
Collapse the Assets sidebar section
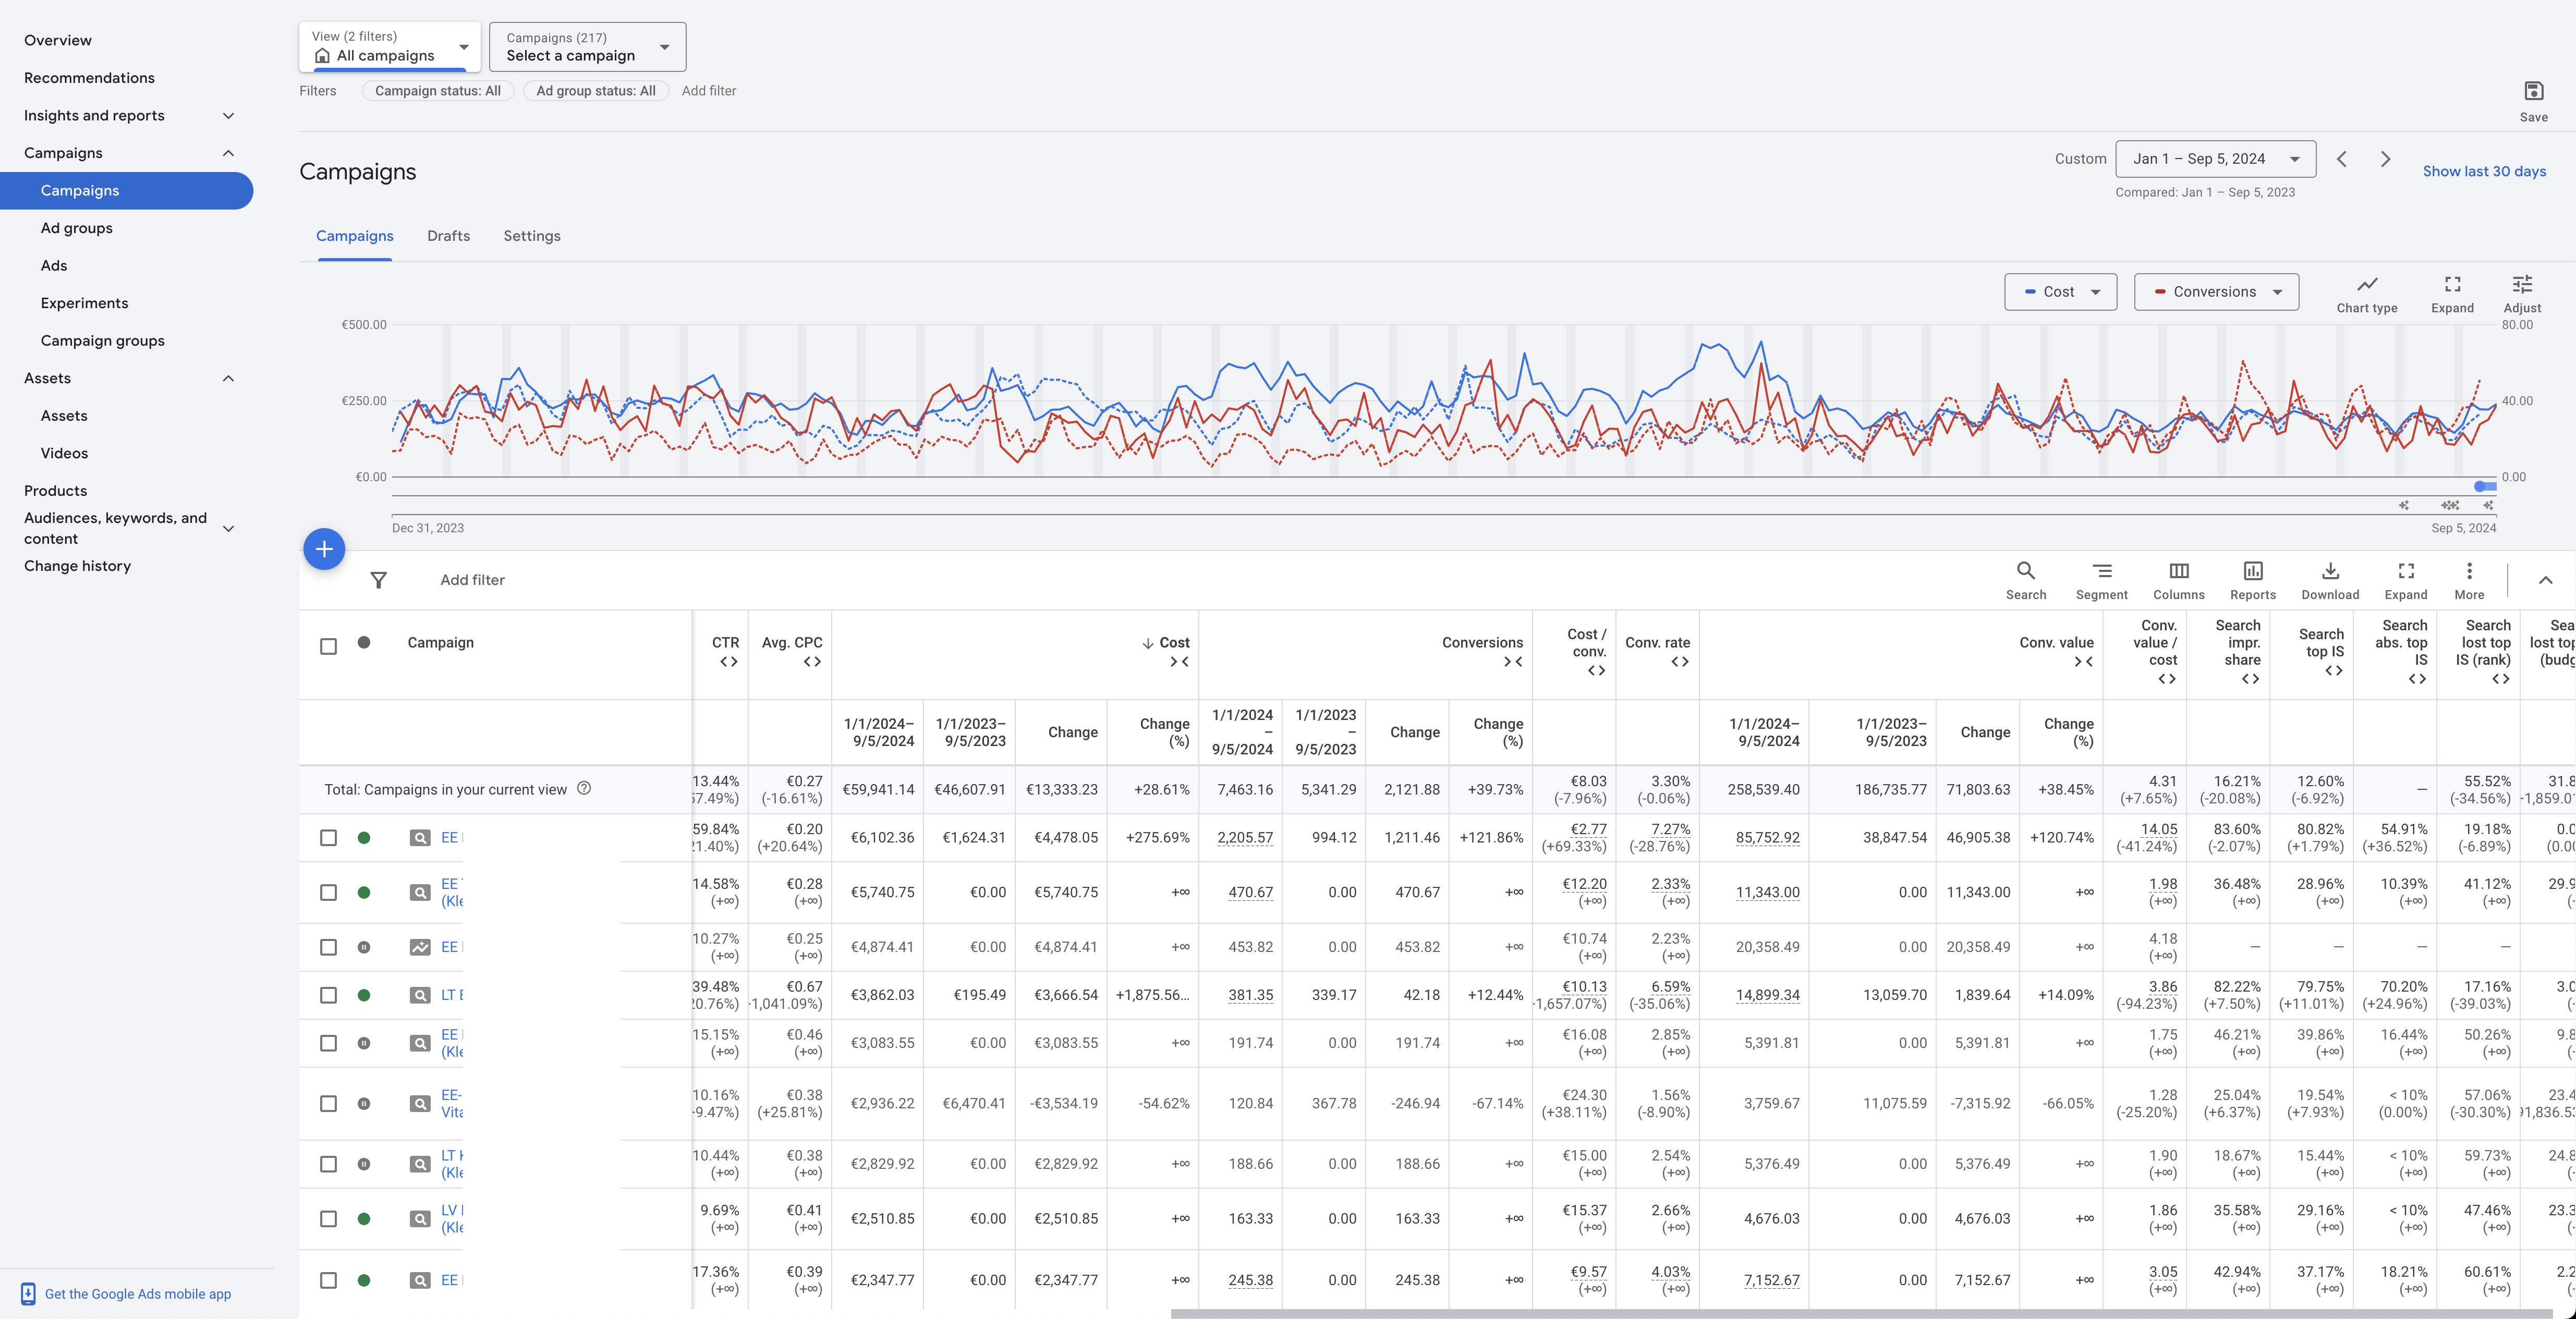click(x=228, y=378)
